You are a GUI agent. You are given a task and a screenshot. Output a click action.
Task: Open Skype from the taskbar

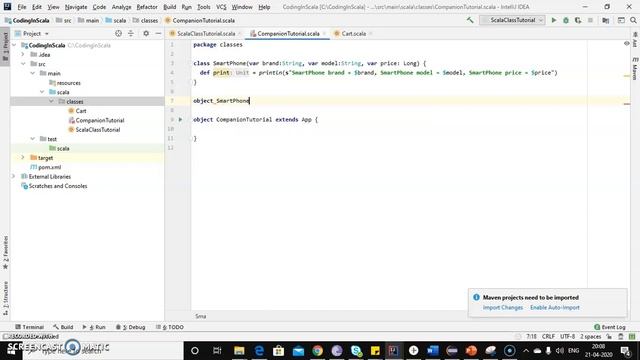click(356, 351)
